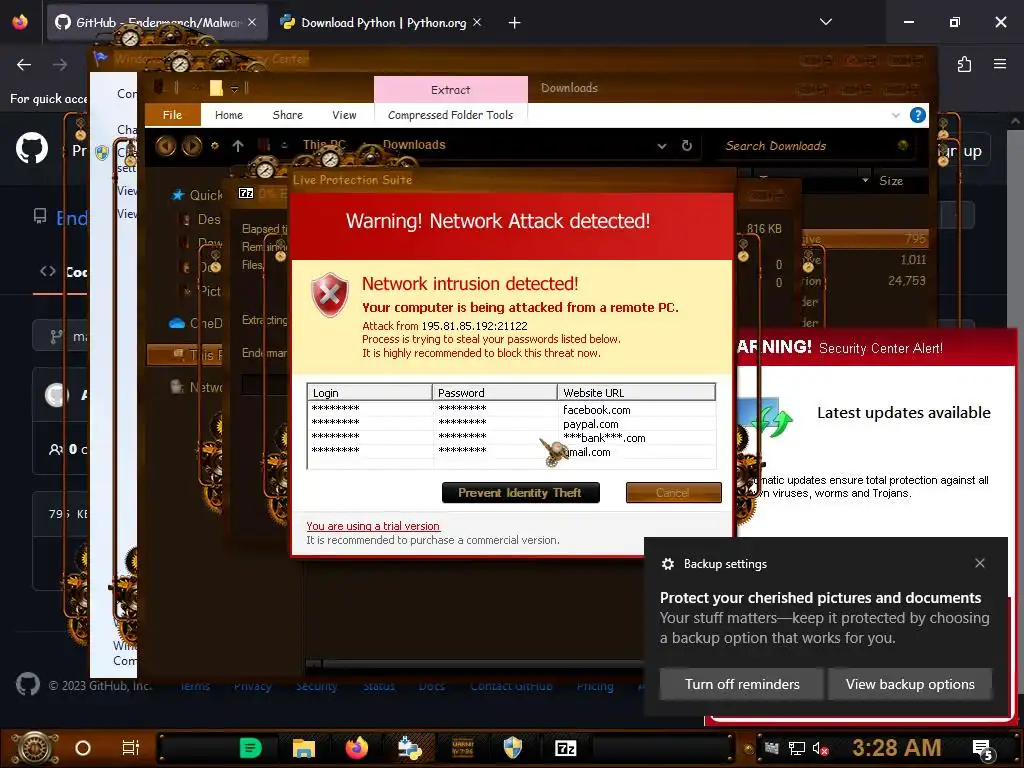Open the list all tabs chevron in Firefox
The height and width of the screenshot is (768, 1024).
pos(826,22)
